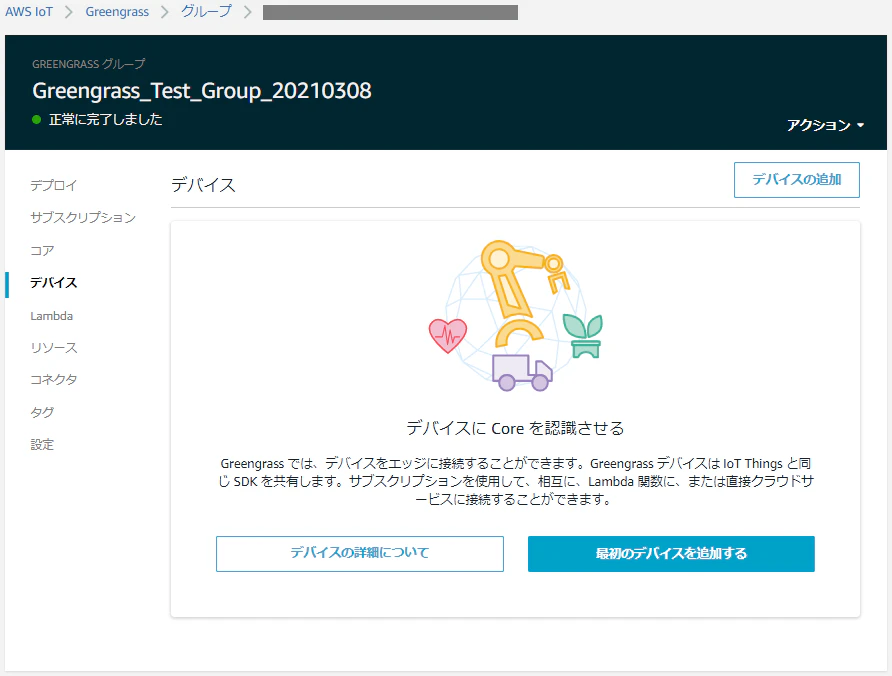
Task: Click the green status dot indicator
Action: pyautogui.click(x=36, y=119)
